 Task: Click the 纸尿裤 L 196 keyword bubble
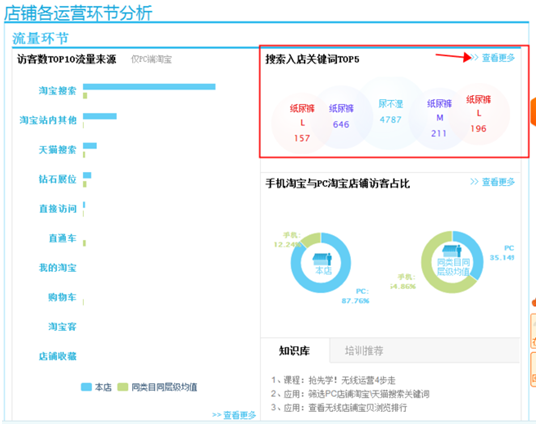tap(479, 114)
